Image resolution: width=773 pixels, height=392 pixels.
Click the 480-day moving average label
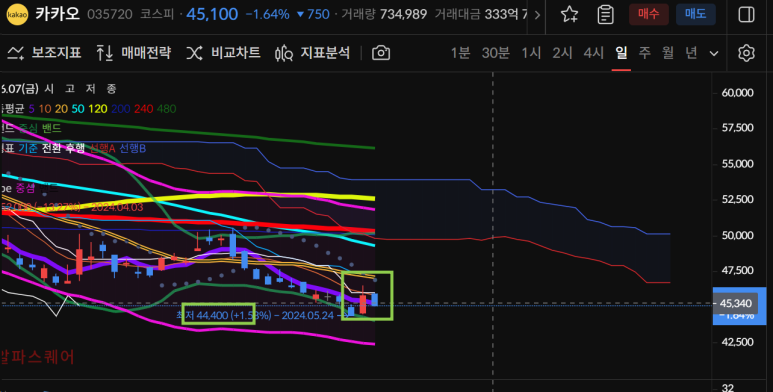click(x=167, y=109)
